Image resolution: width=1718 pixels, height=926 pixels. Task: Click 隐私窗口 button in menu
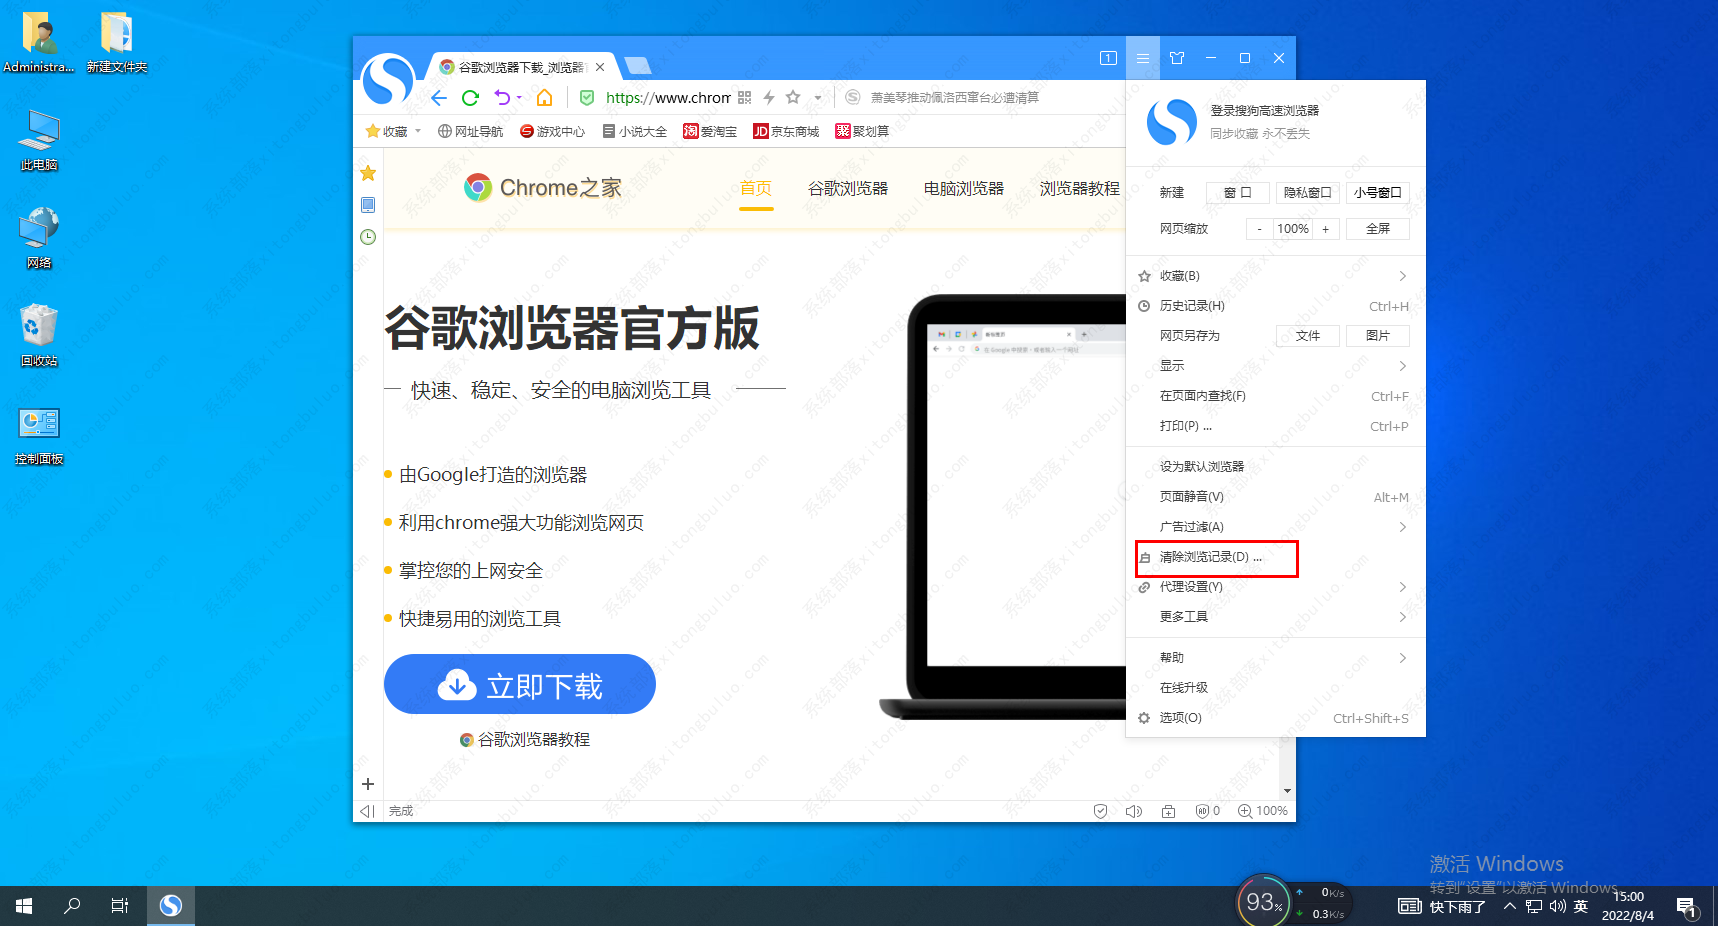point(1308,192)
